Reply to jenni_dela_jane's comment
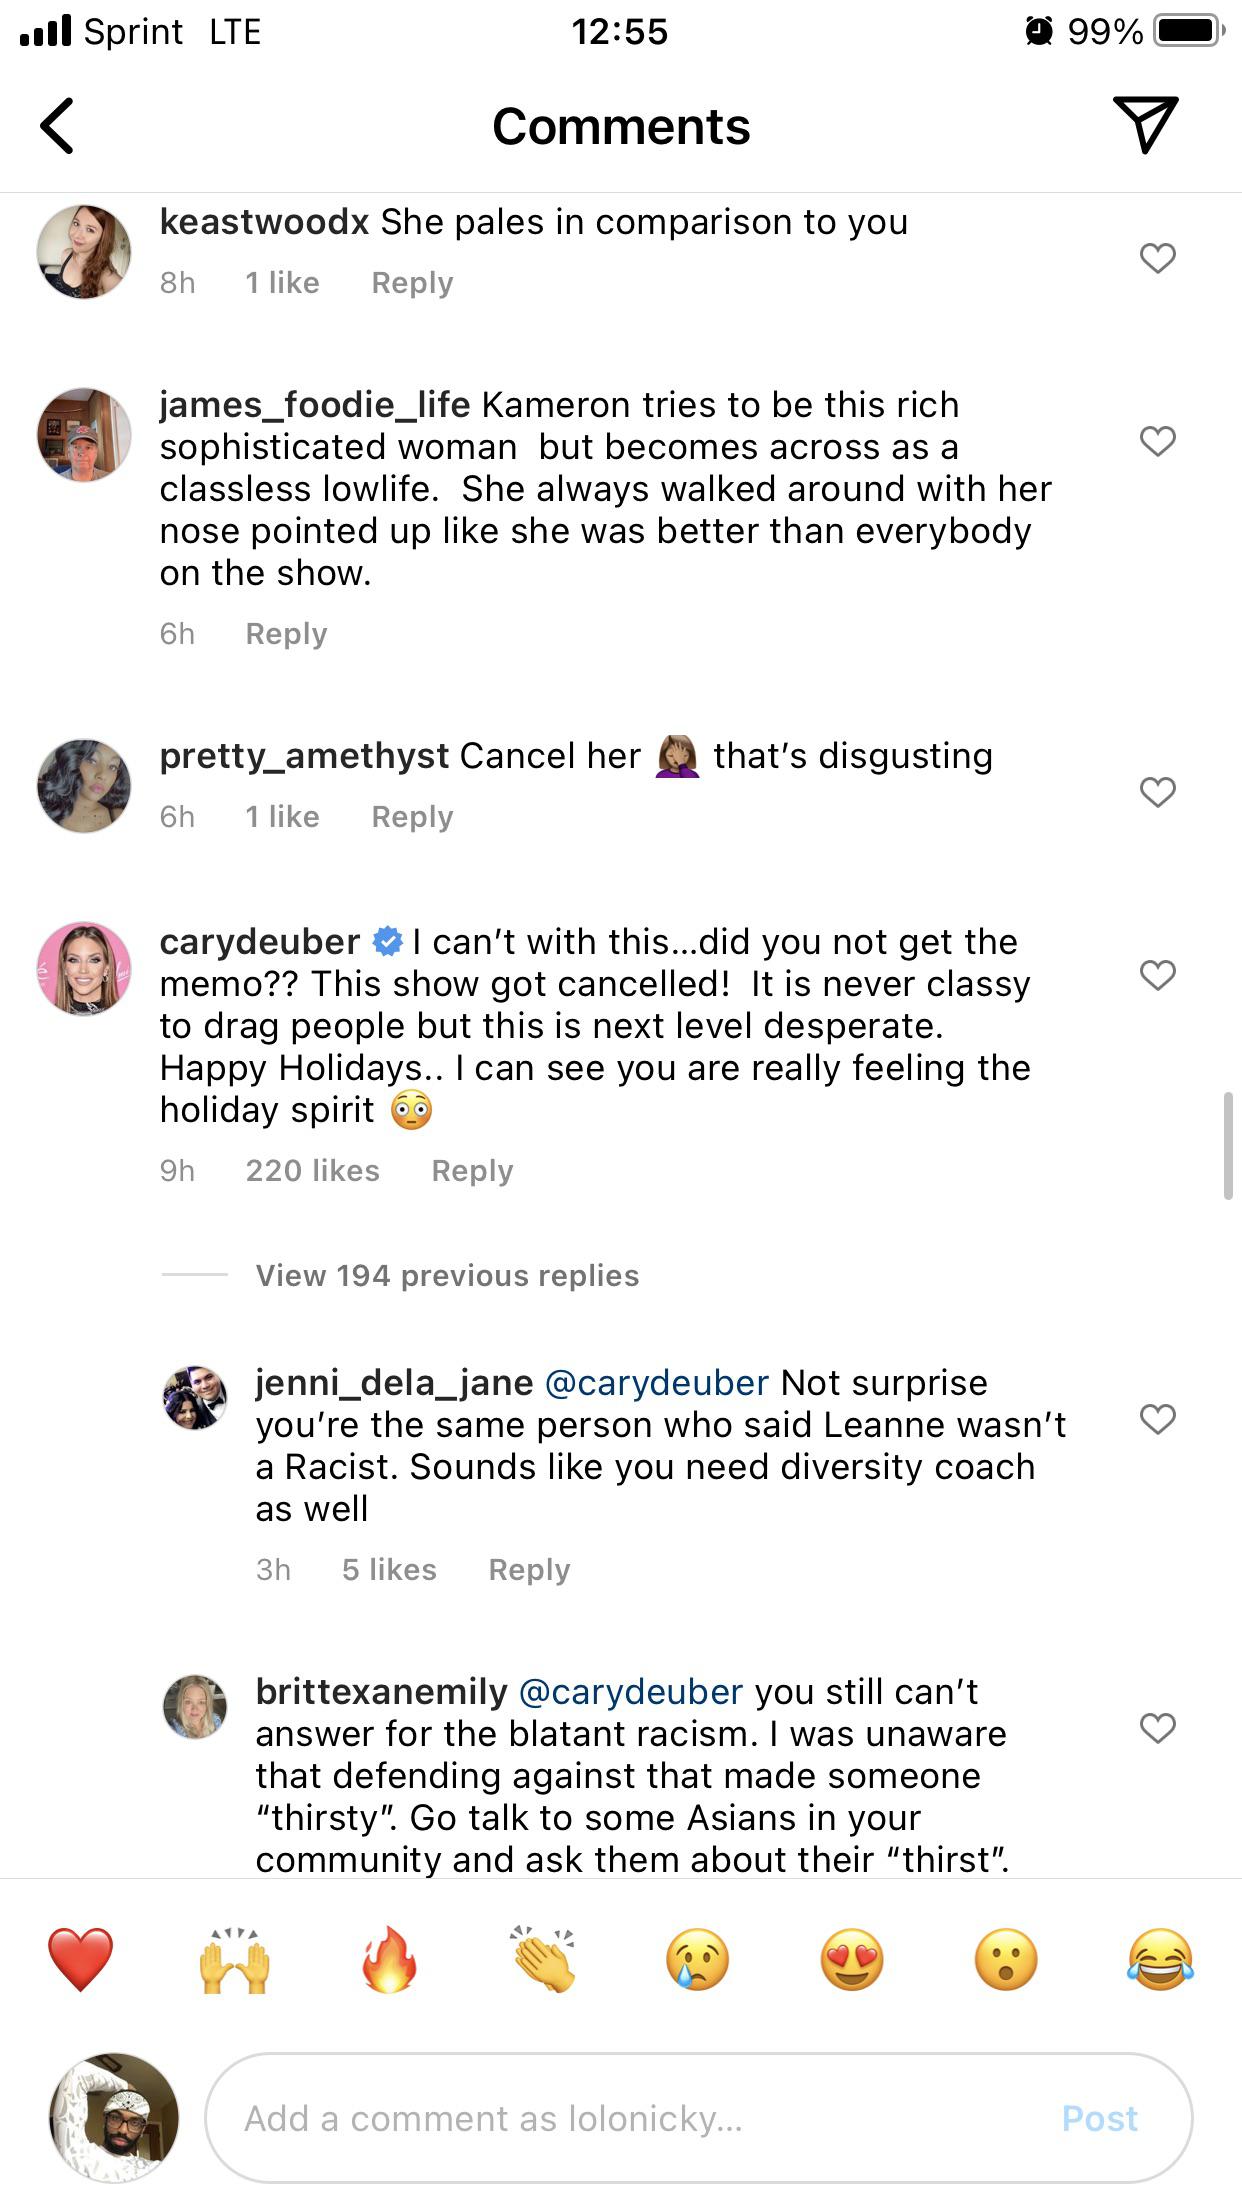 pos(529,1569)
